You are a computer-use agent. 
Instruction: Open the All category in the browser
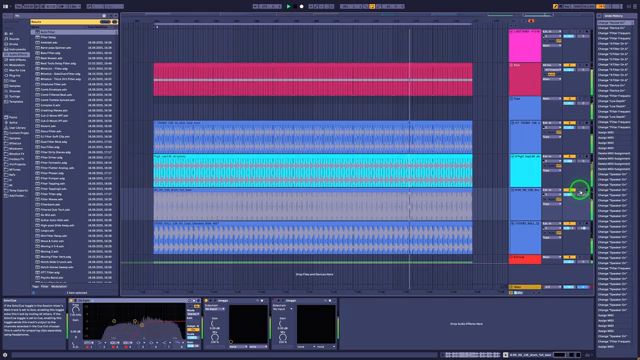[x=11, y=34]
